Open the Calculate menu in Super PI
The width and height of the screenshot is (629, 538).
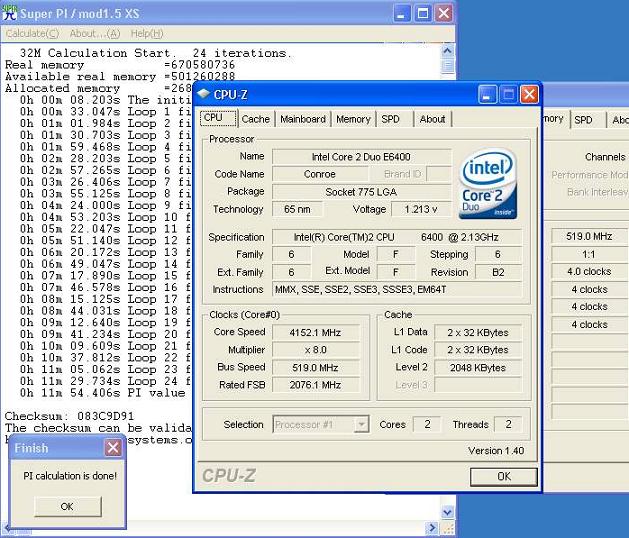[32, 34]
